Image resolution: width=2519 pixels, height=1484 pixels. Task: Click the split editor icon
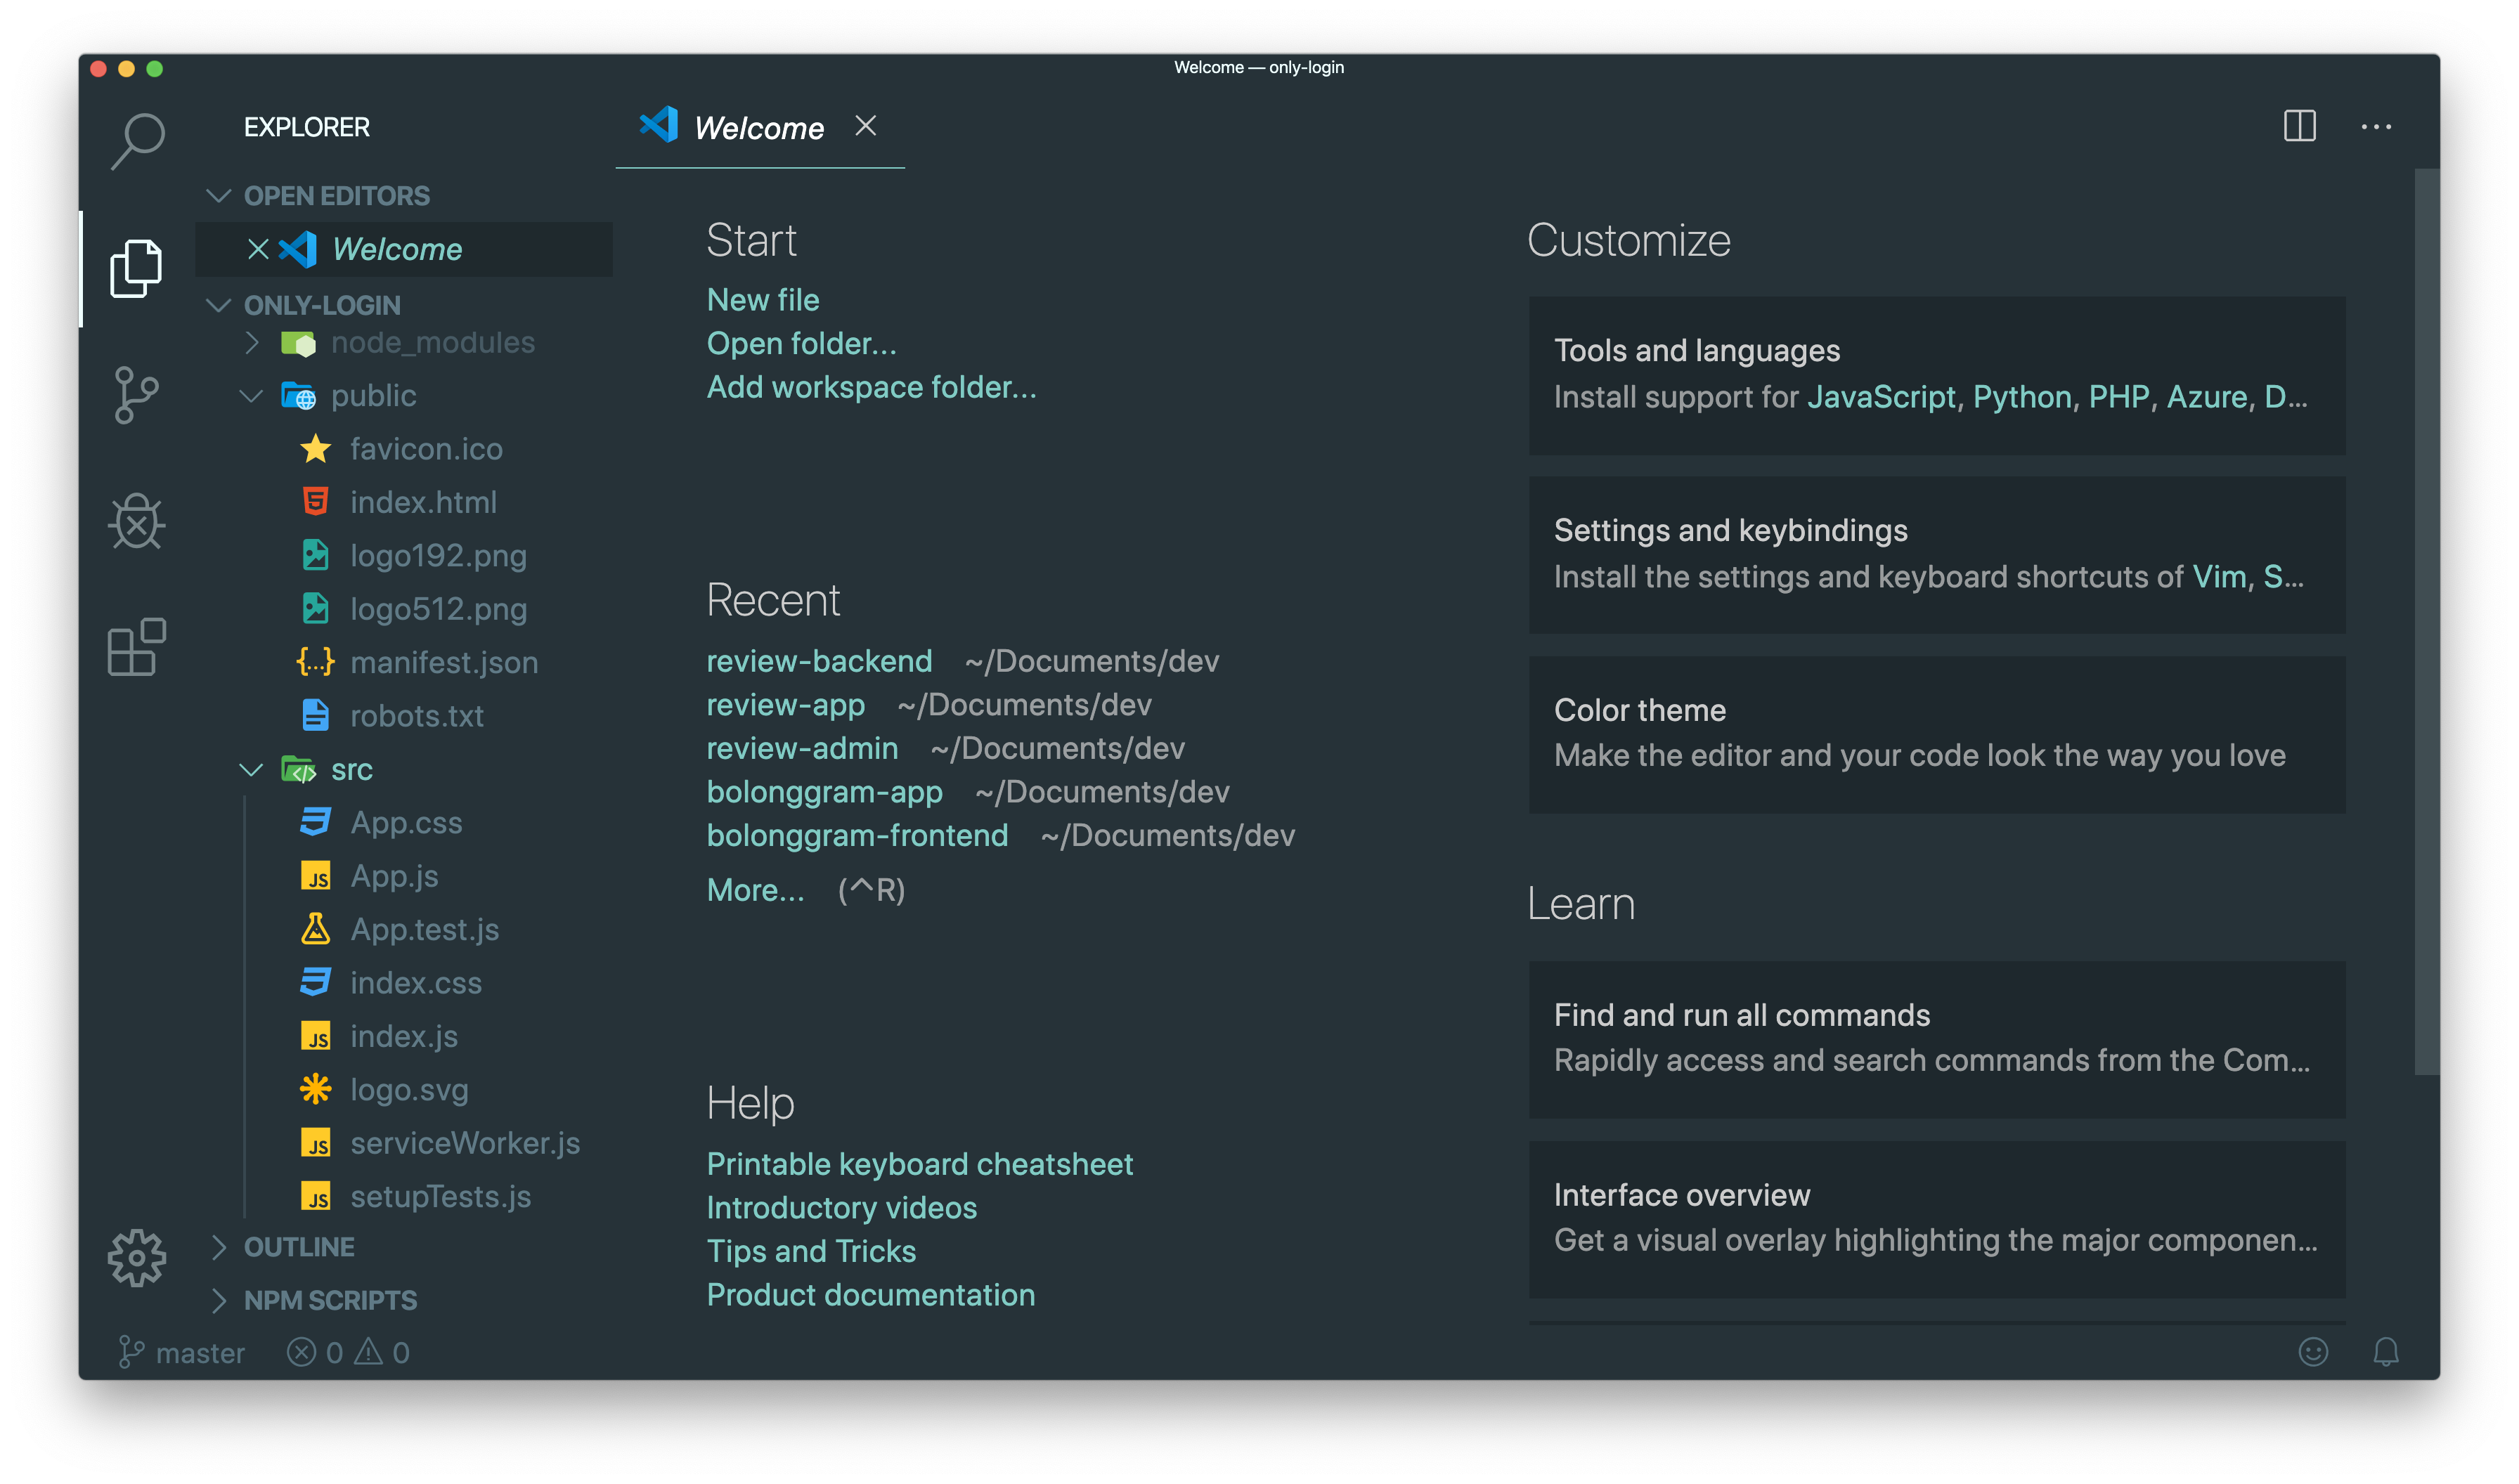tap(2299, 126)
